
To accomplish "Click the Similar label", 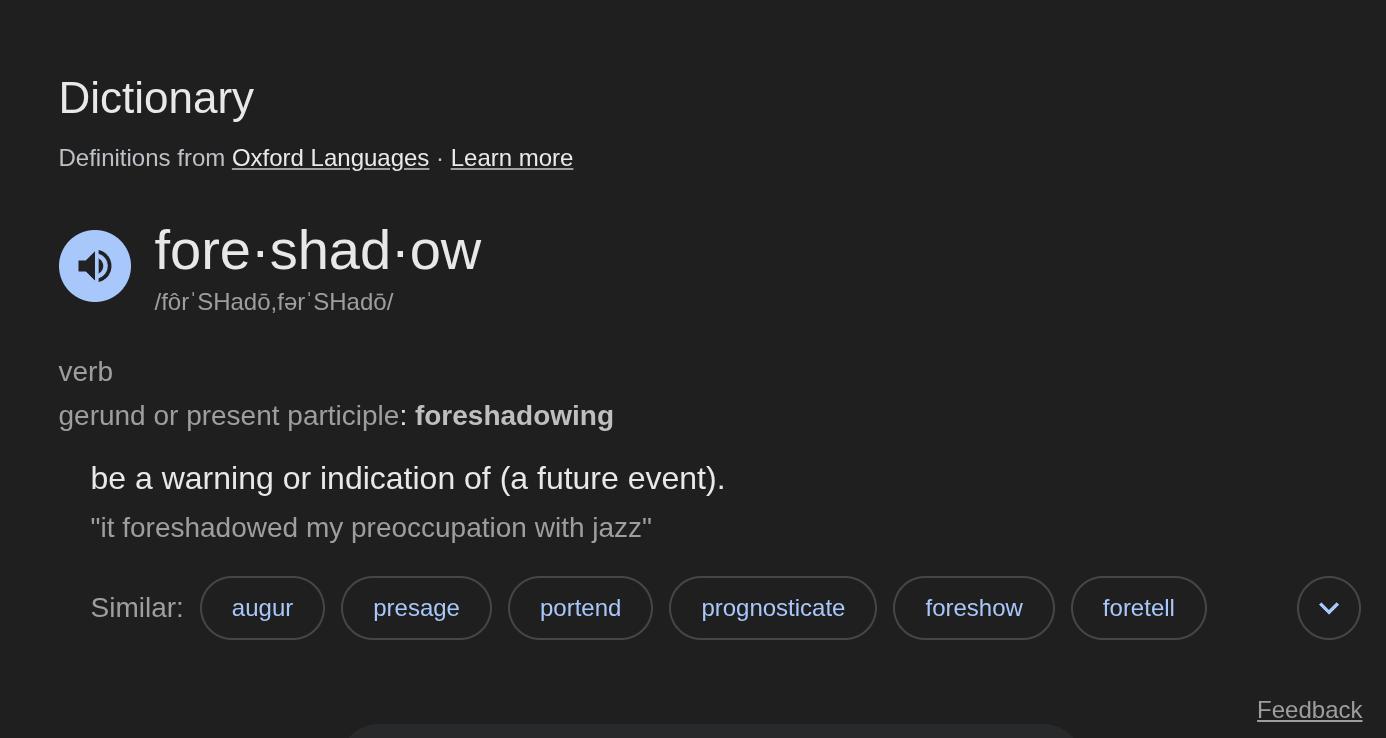I will coord(137,608).
